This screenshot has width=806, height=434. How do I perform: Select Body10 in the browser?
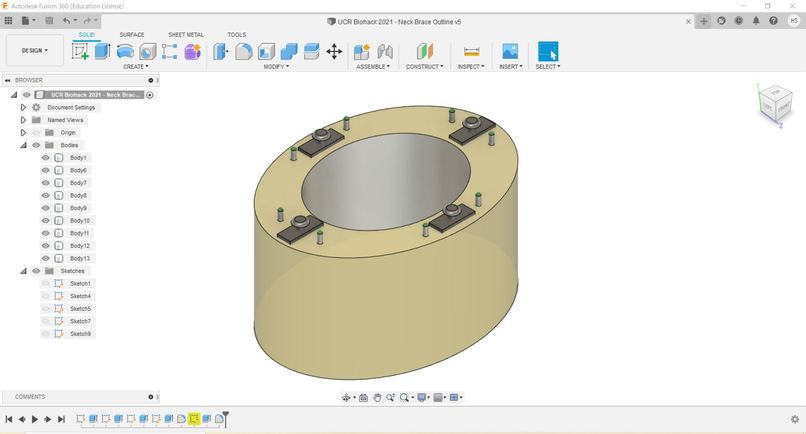[80, 221]
